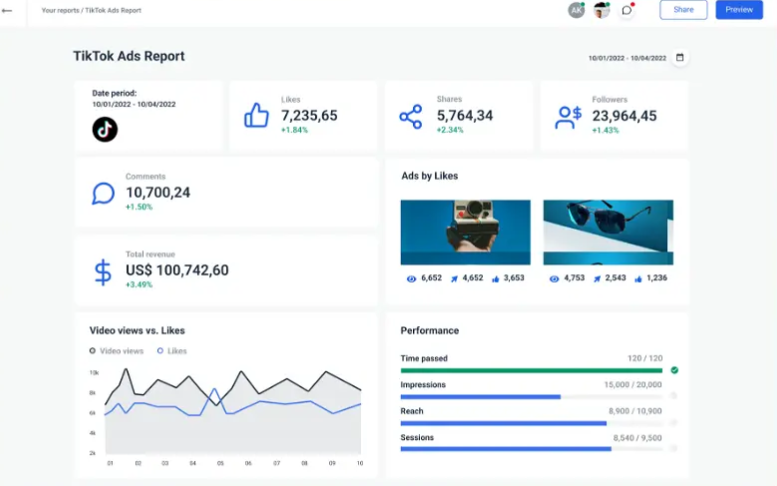Click the Comments speech bubble icon
Viewport: 777px width, 486px height.
pos(103,193)
